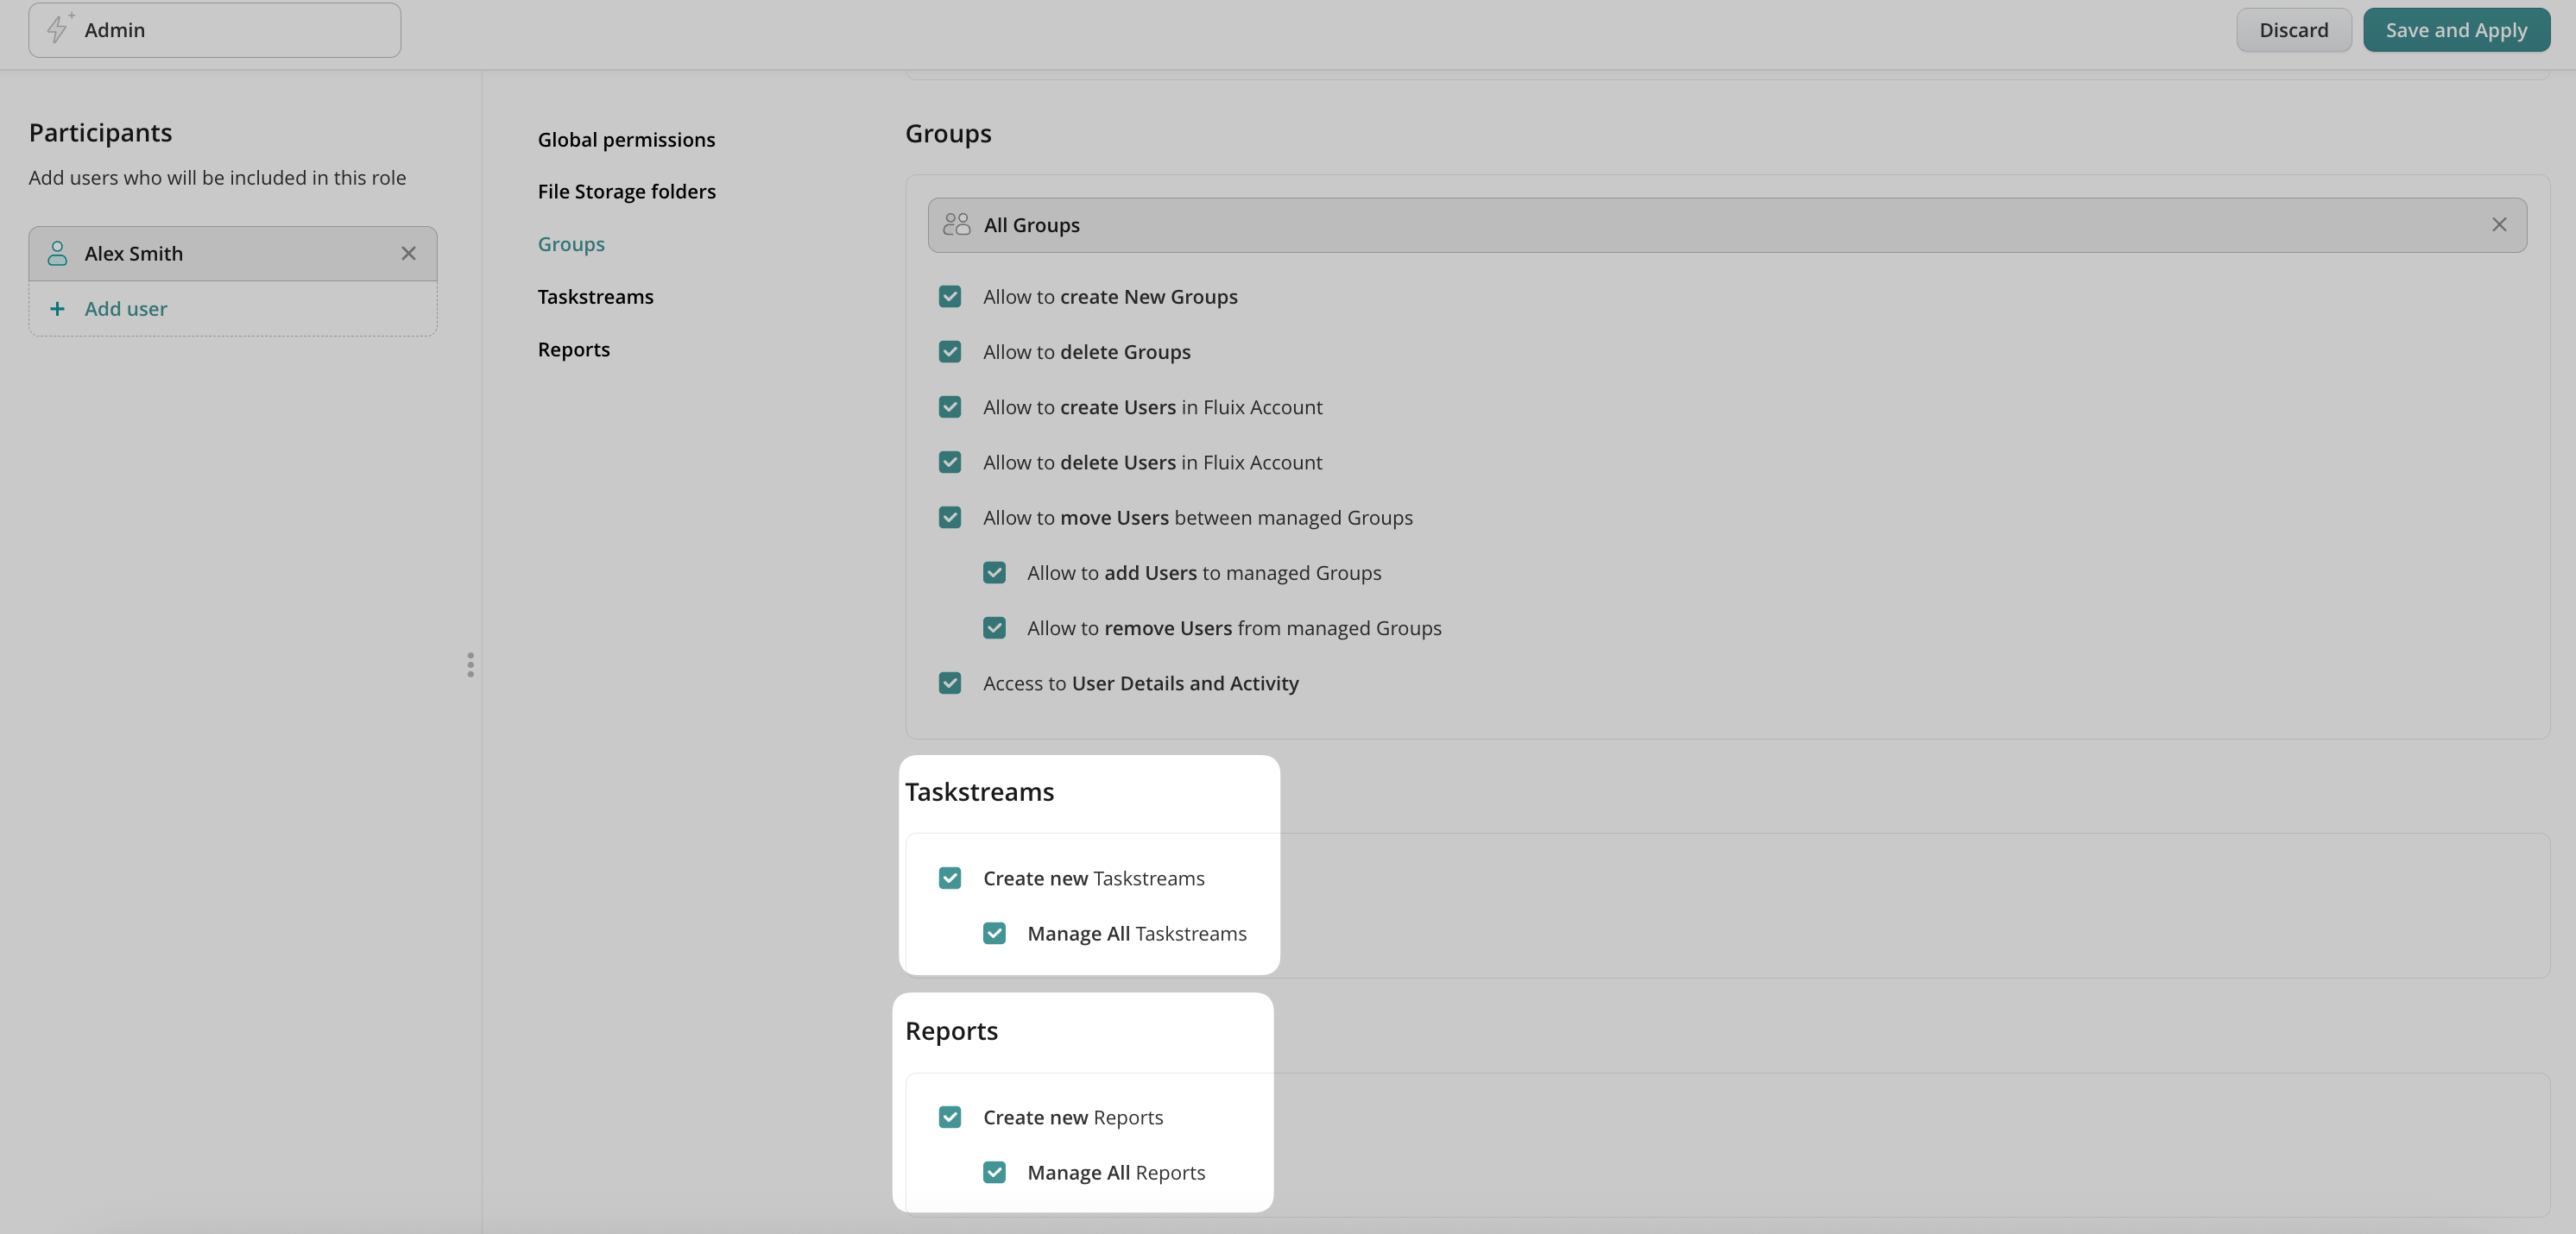Navigate to Taskstreams section in sidebar
This screenshot has height=1234, width=2576.
pyautogui.click(x=595, y=297)
